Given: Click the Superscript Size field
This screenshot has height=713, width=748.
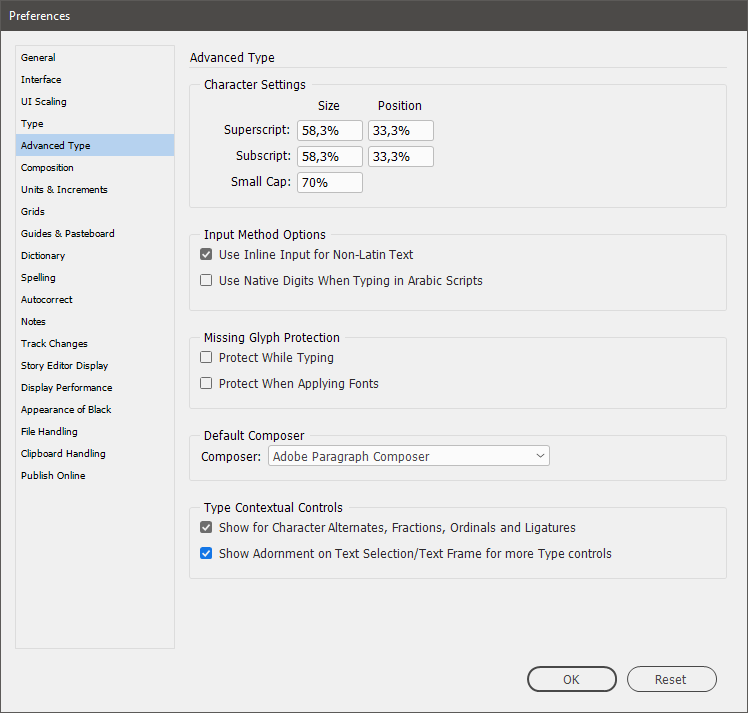Looking at the screenshot, I should point(329,131).
